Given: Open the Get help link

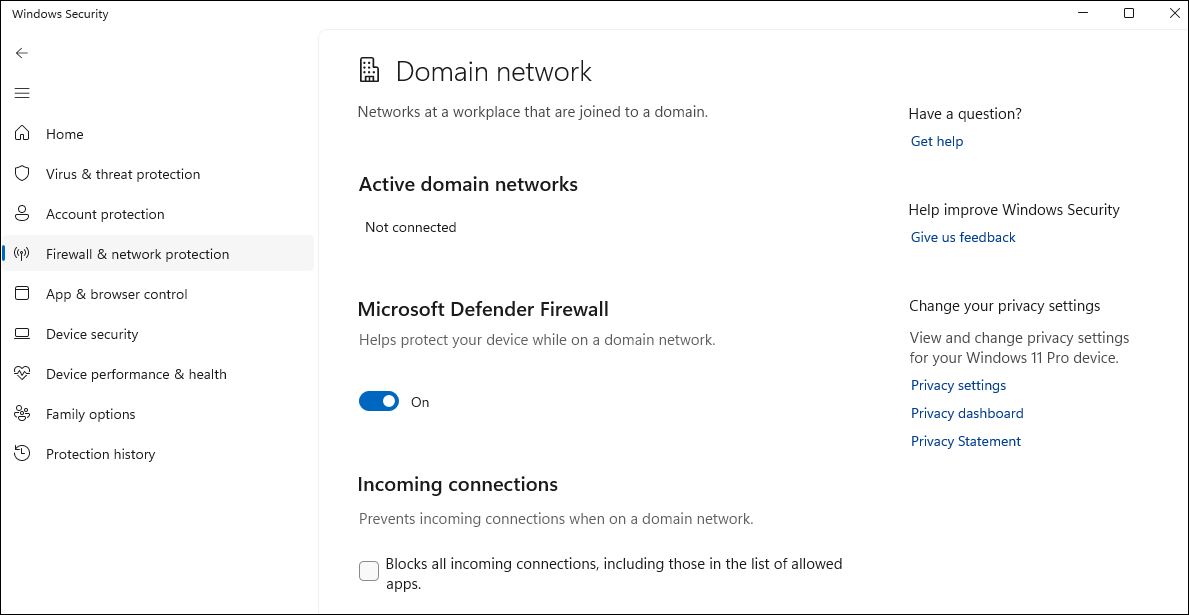Looking at the screenshot, I should (936, 140).
